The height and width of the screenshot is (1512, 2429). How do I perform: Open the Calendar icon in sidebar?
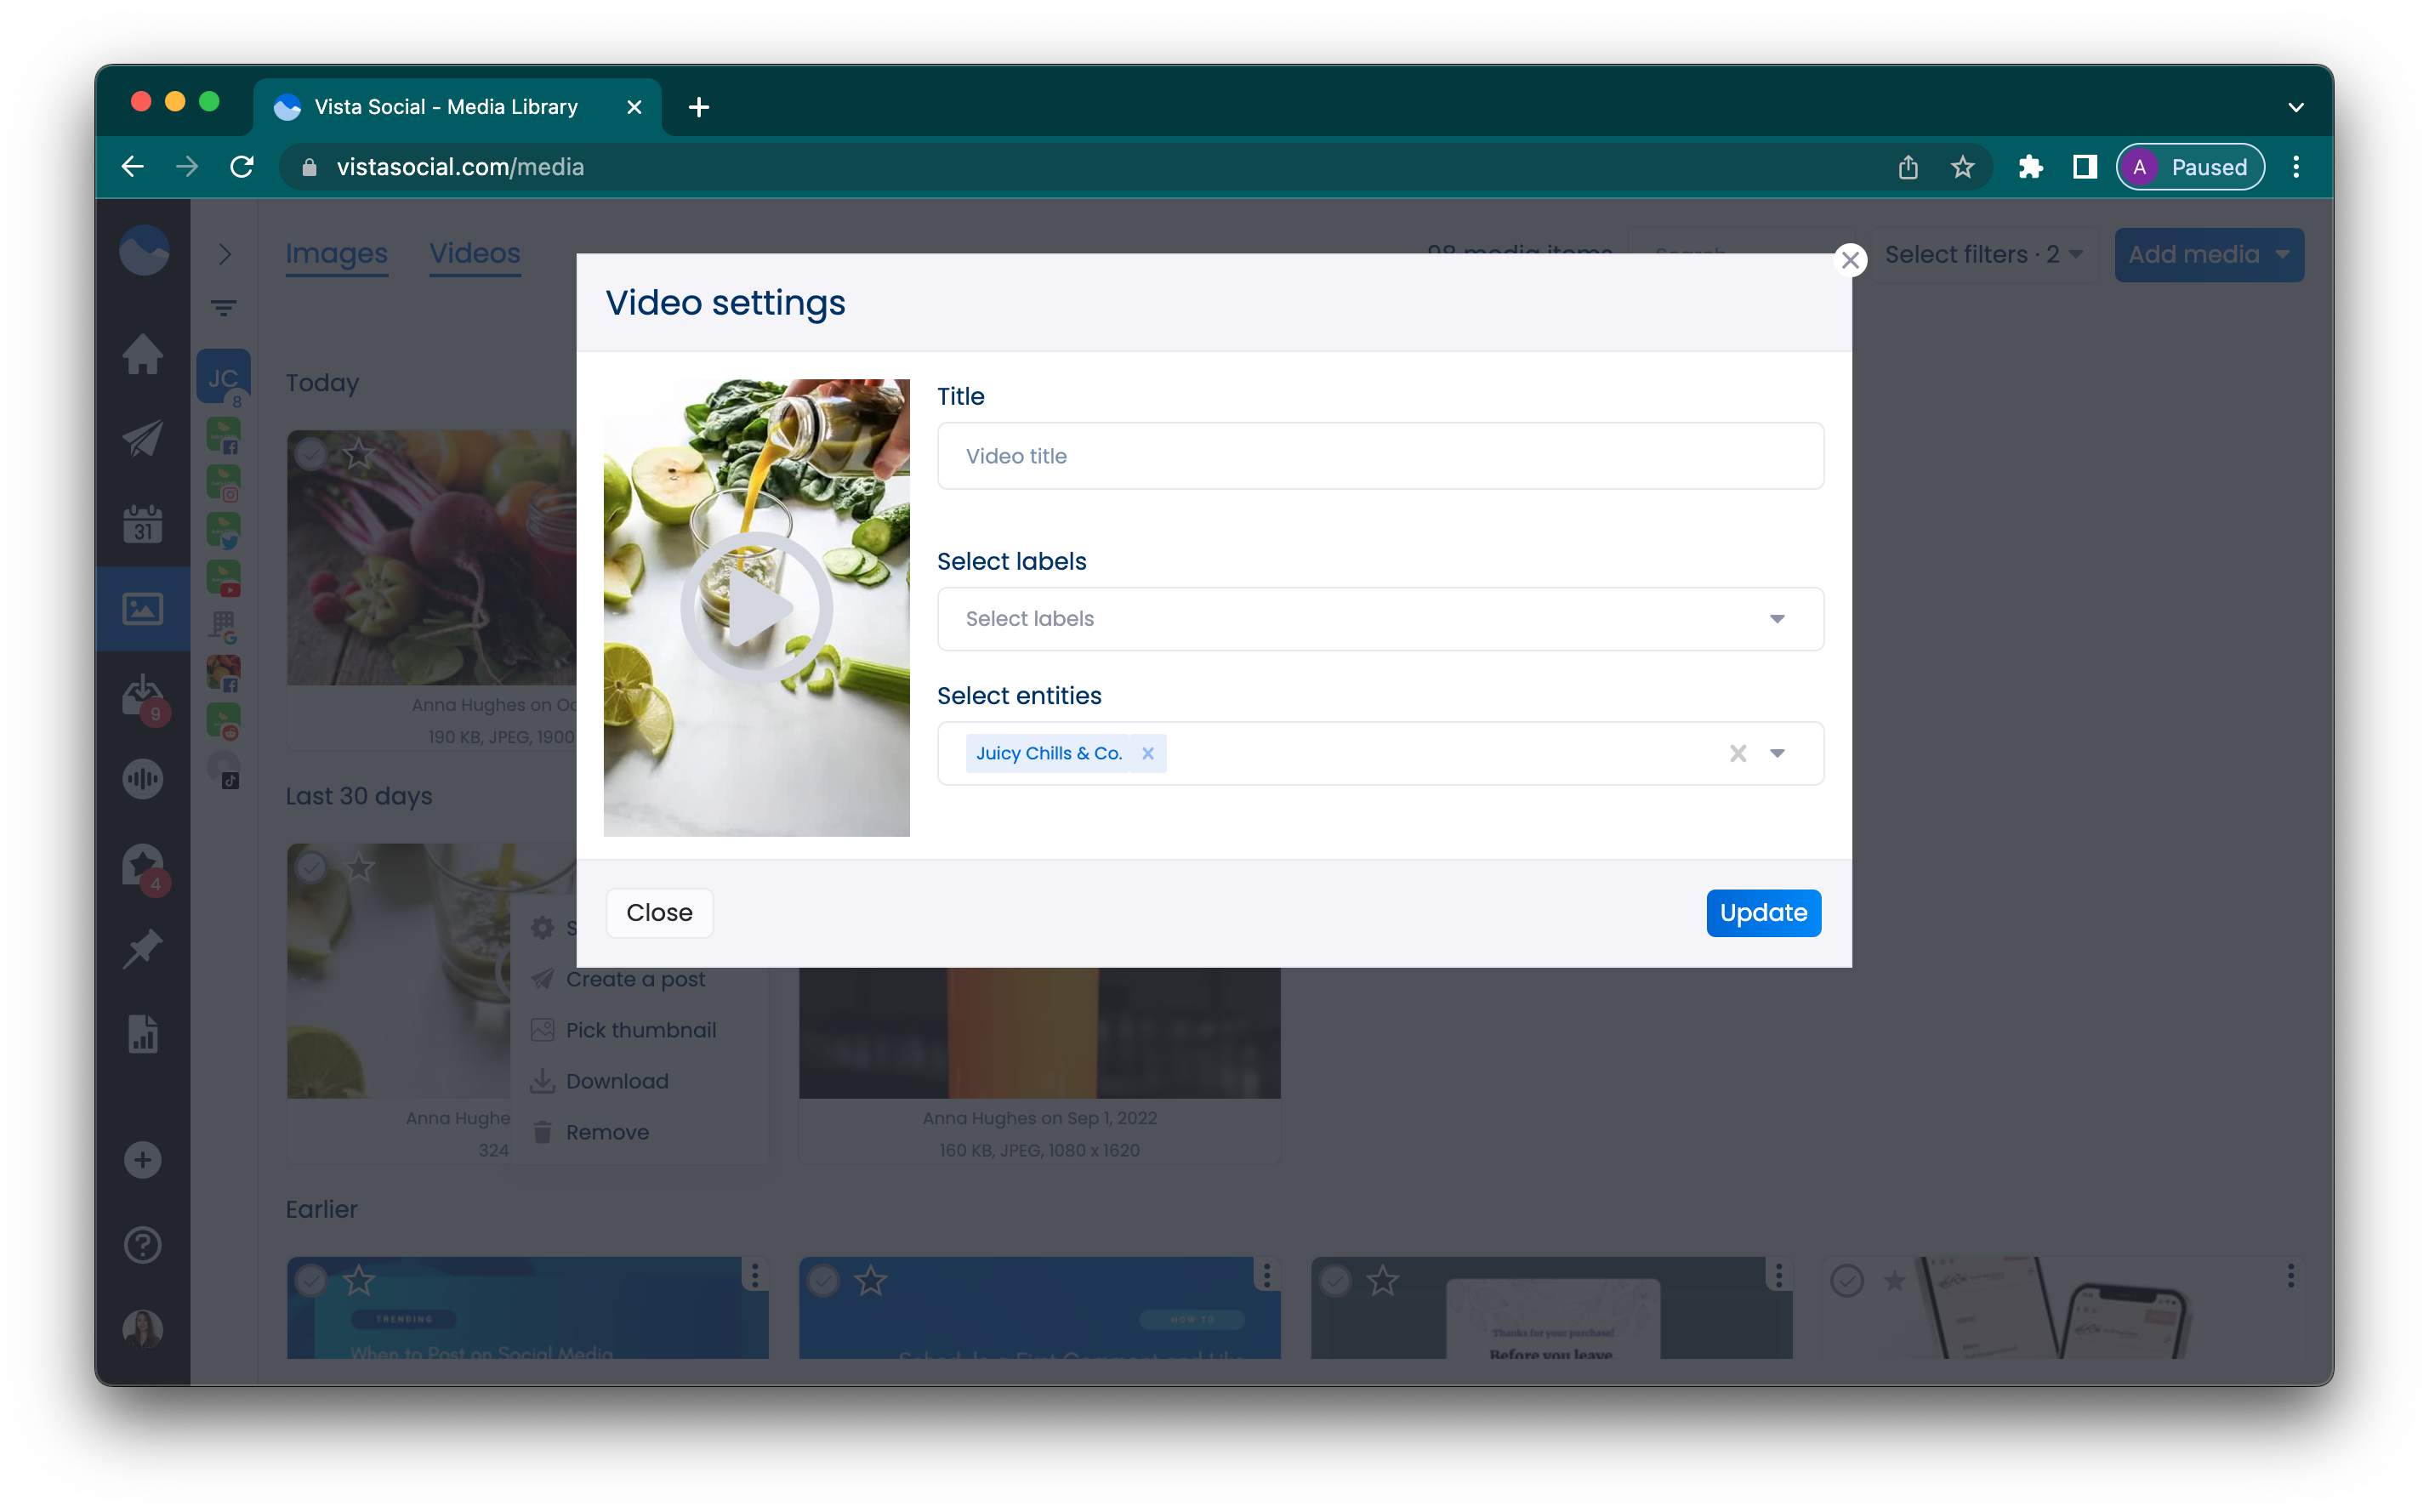tap(143, 523)
